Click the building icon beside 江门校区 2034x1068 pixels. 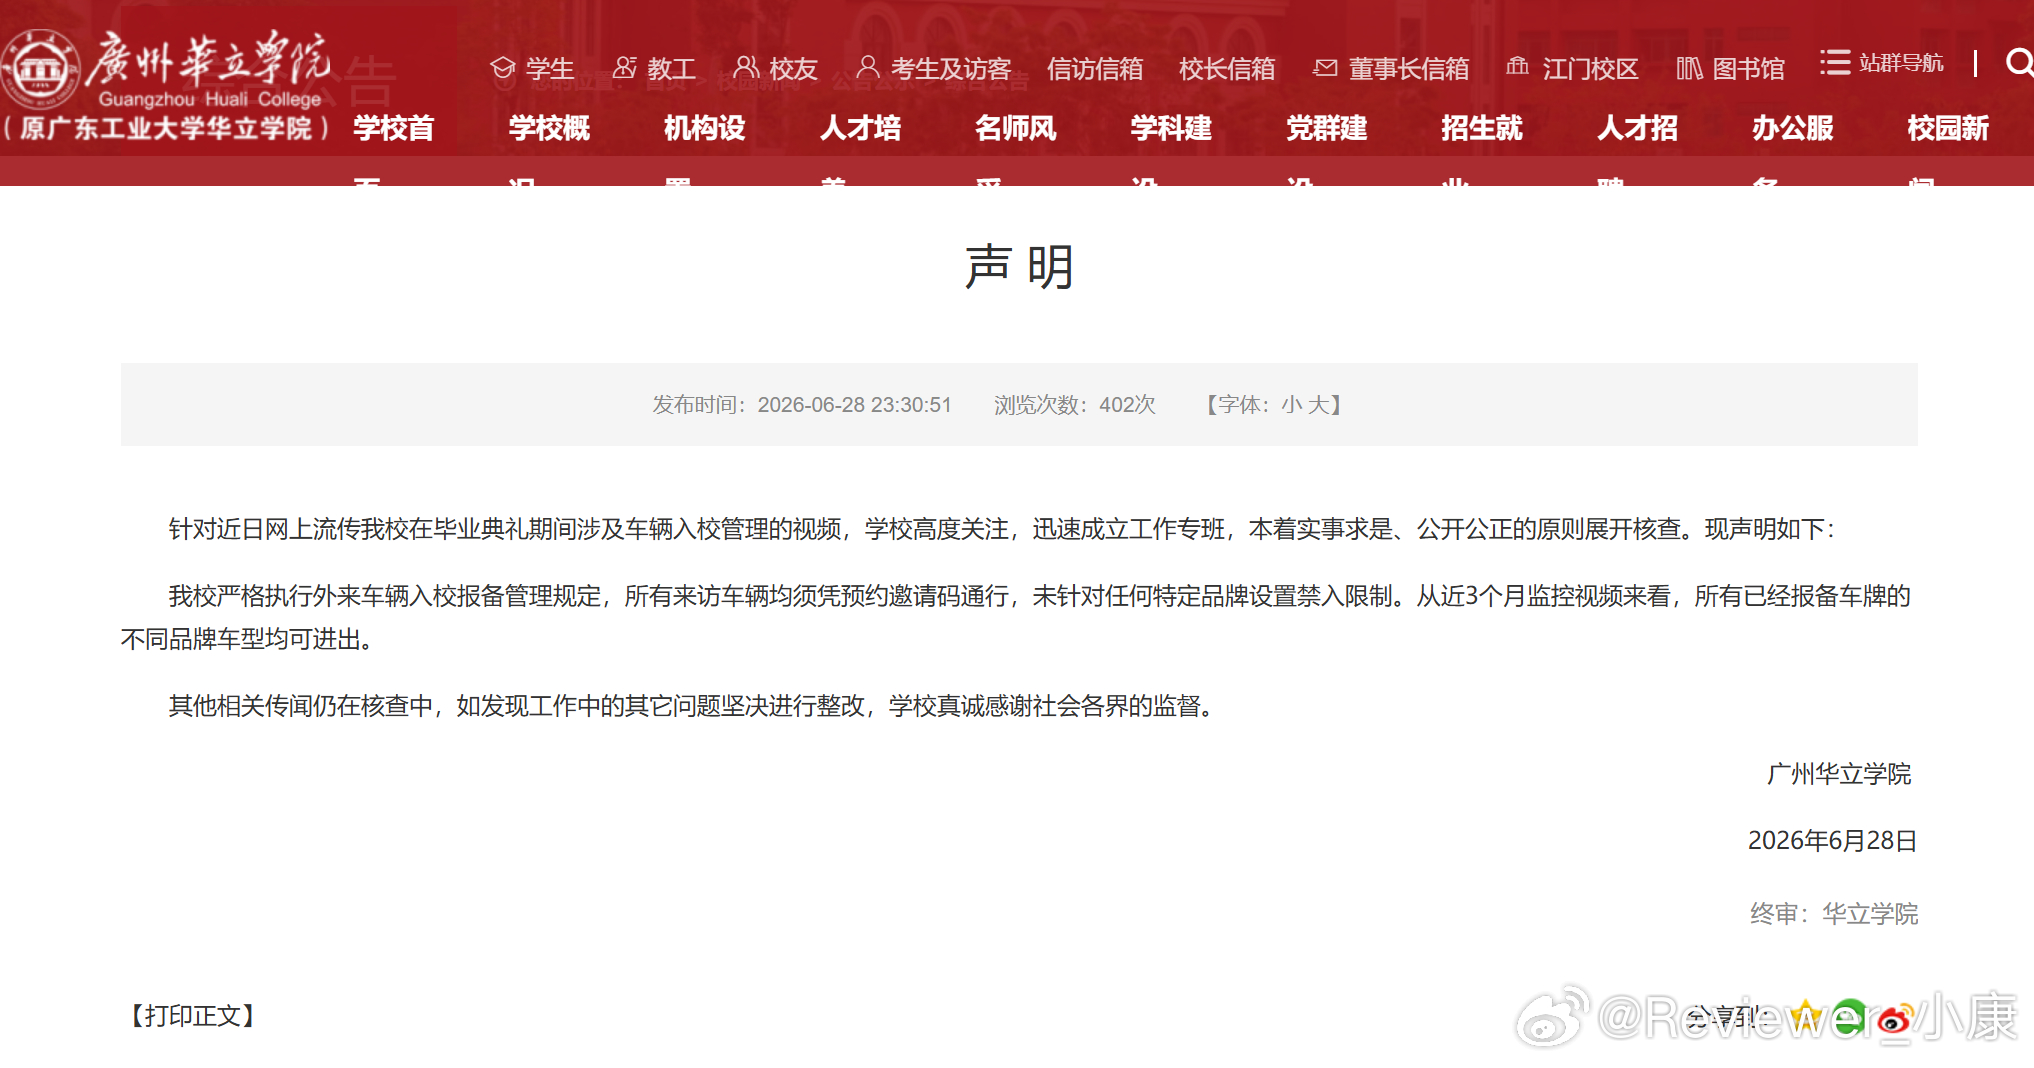click(1518, 67)
